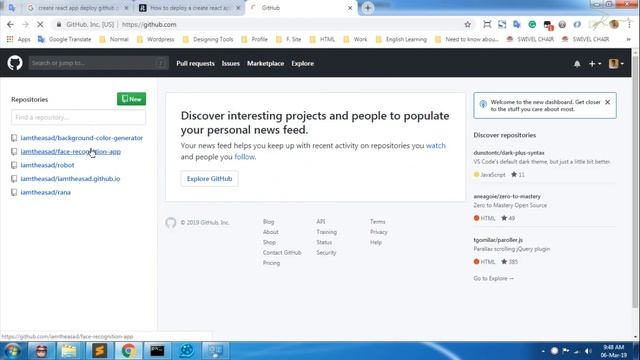
Task: Click the Google Translate extension icon in the toolbar
Action: pos(517,24)
